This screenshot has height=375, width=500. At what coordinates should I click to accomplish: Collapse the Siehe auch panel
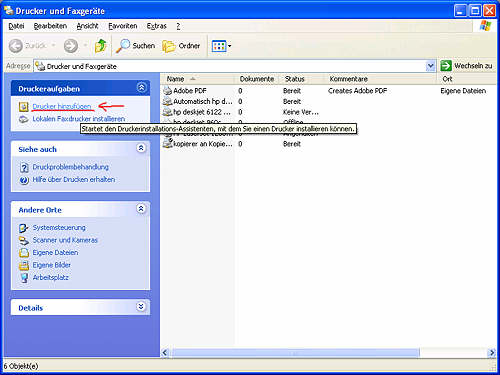pyautogui.click(x=141, y=148)
